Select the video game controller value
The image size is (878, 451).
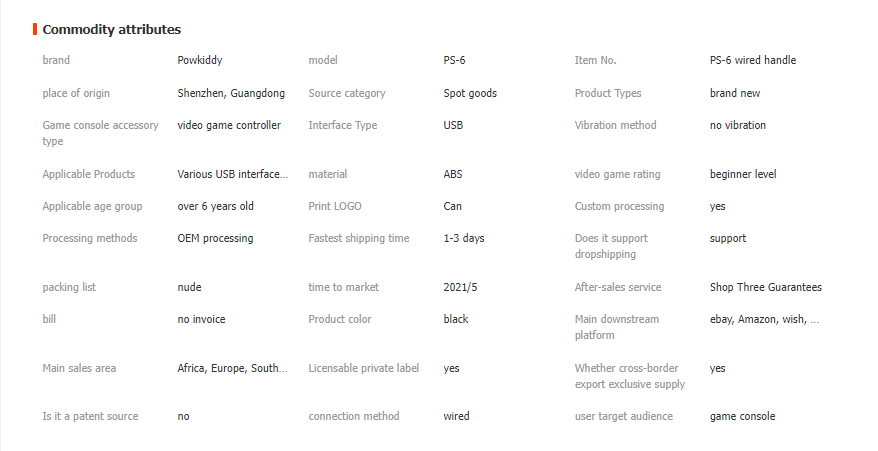[229, 125]
